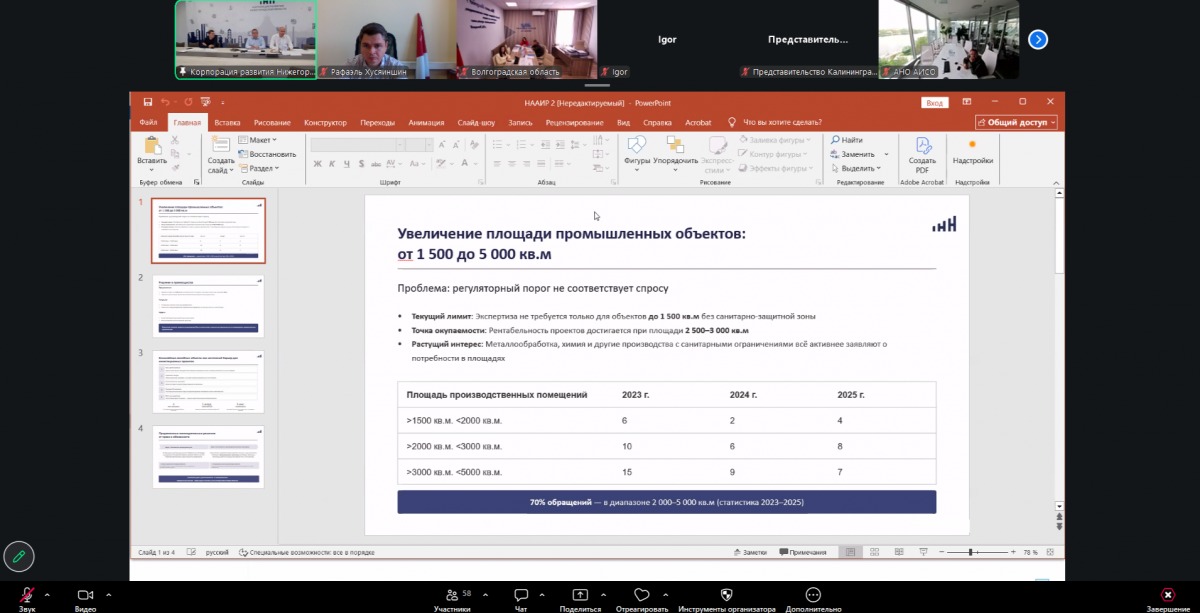Image resolution: width=1200 pixels, height=613 pixels.
Task: End the meeting with Завершение
Action: (1168, 595)
